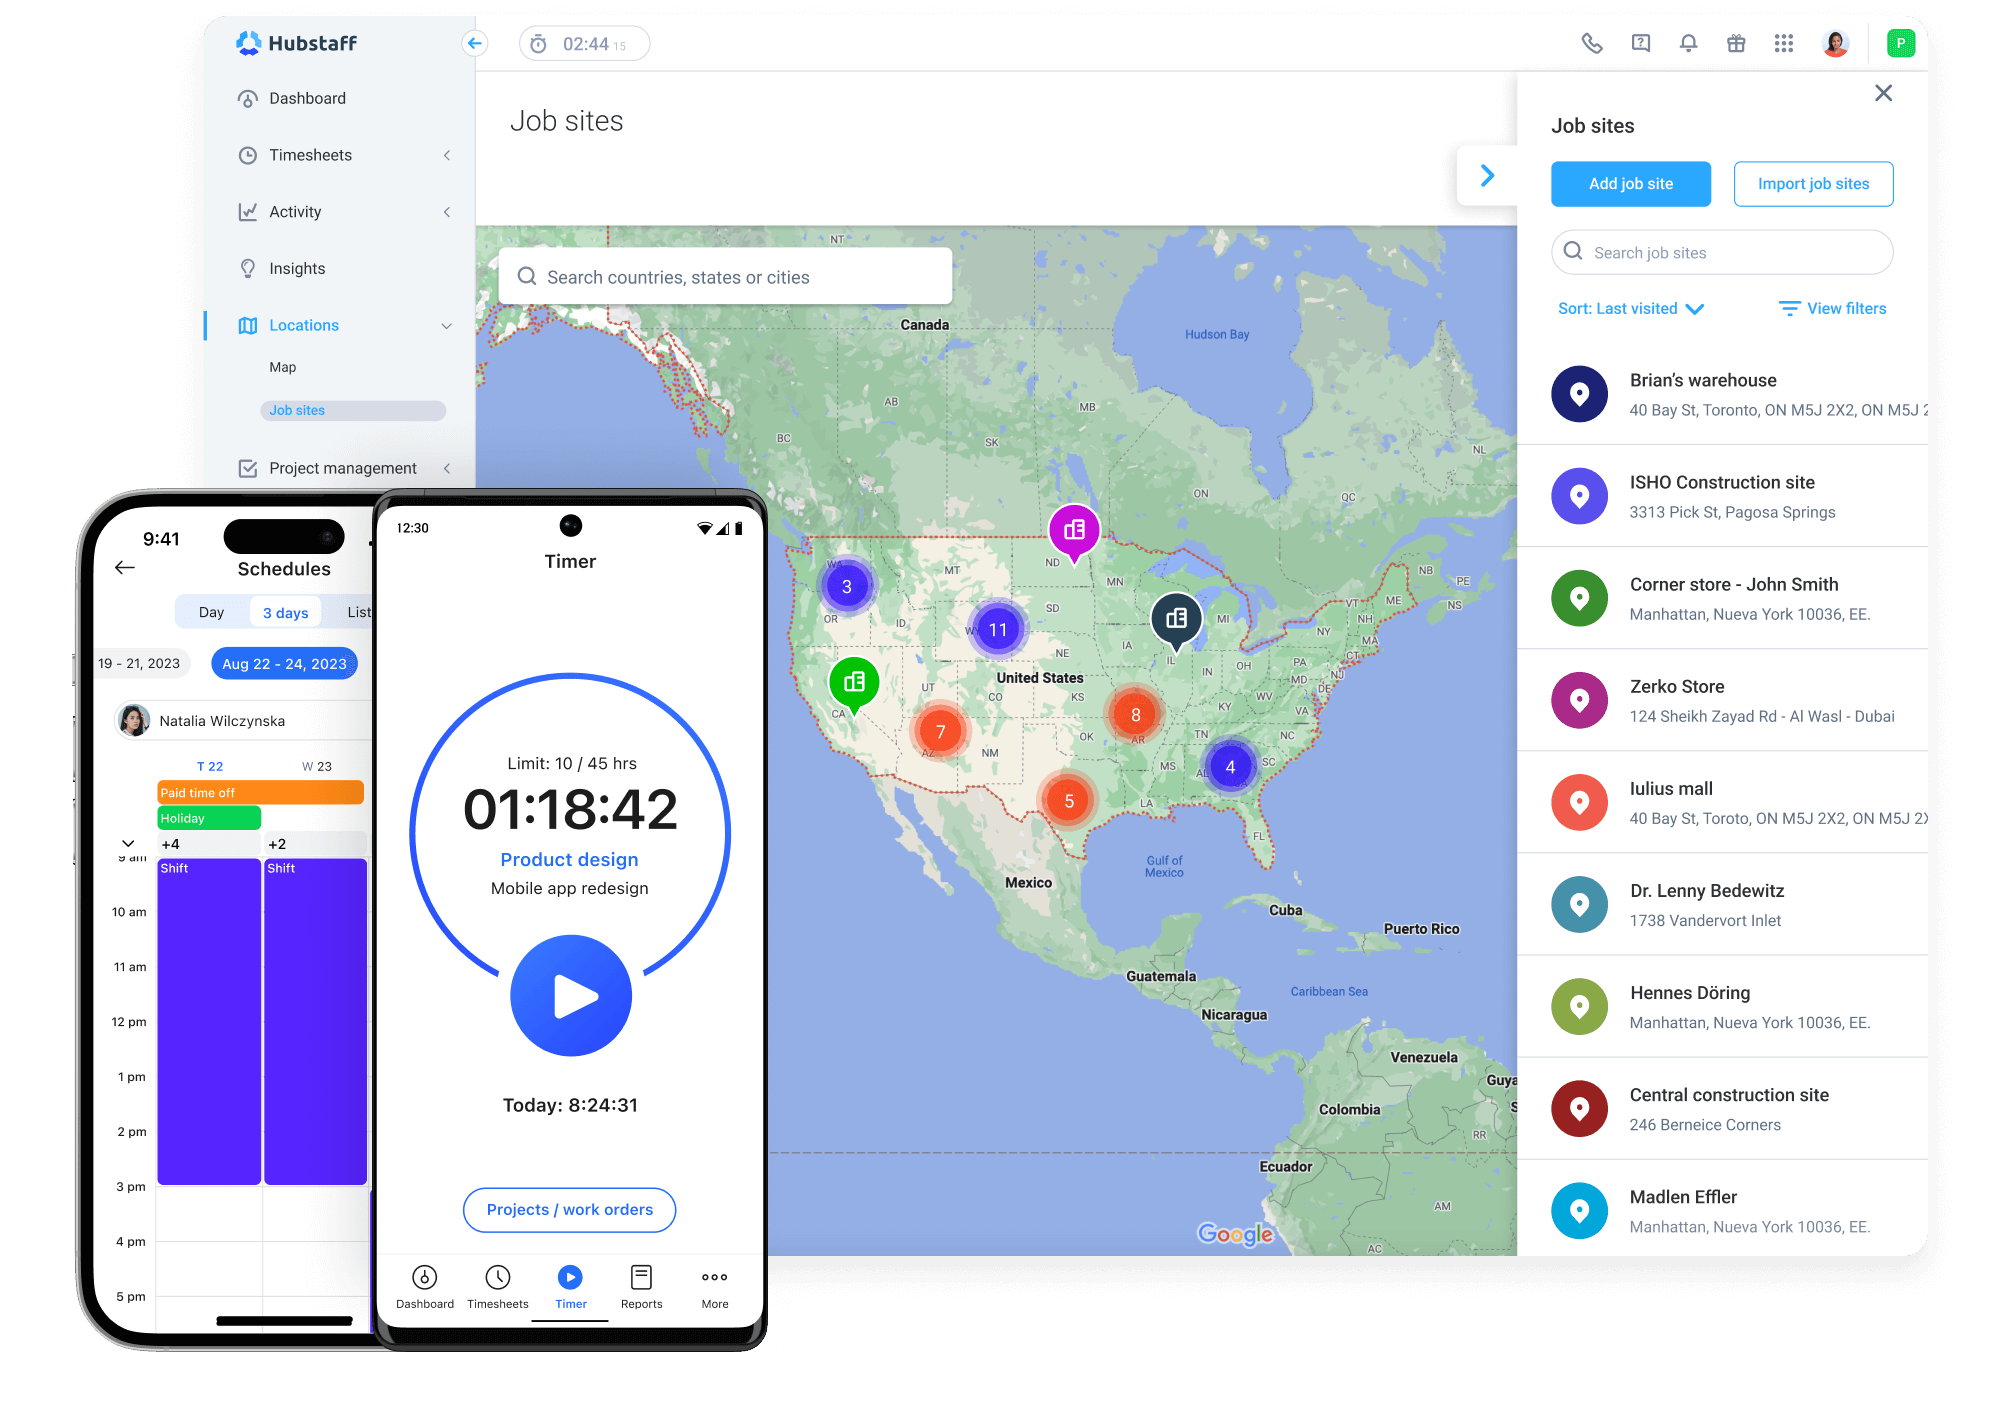Screen dimensions: 2000x1408
Task: Select the green job site pin in California
Action: (x=854, y=682)
